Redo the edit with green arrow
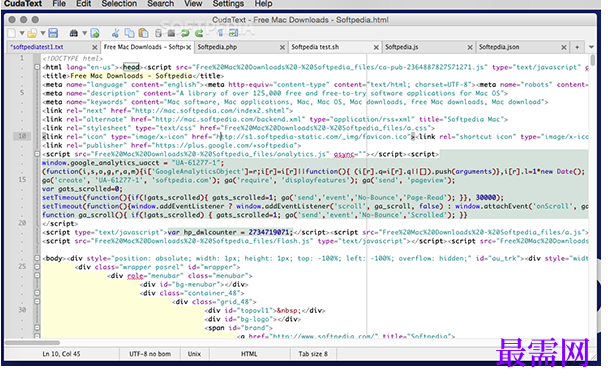The height and width of the screenshot is (384, 608). point(199,33)
